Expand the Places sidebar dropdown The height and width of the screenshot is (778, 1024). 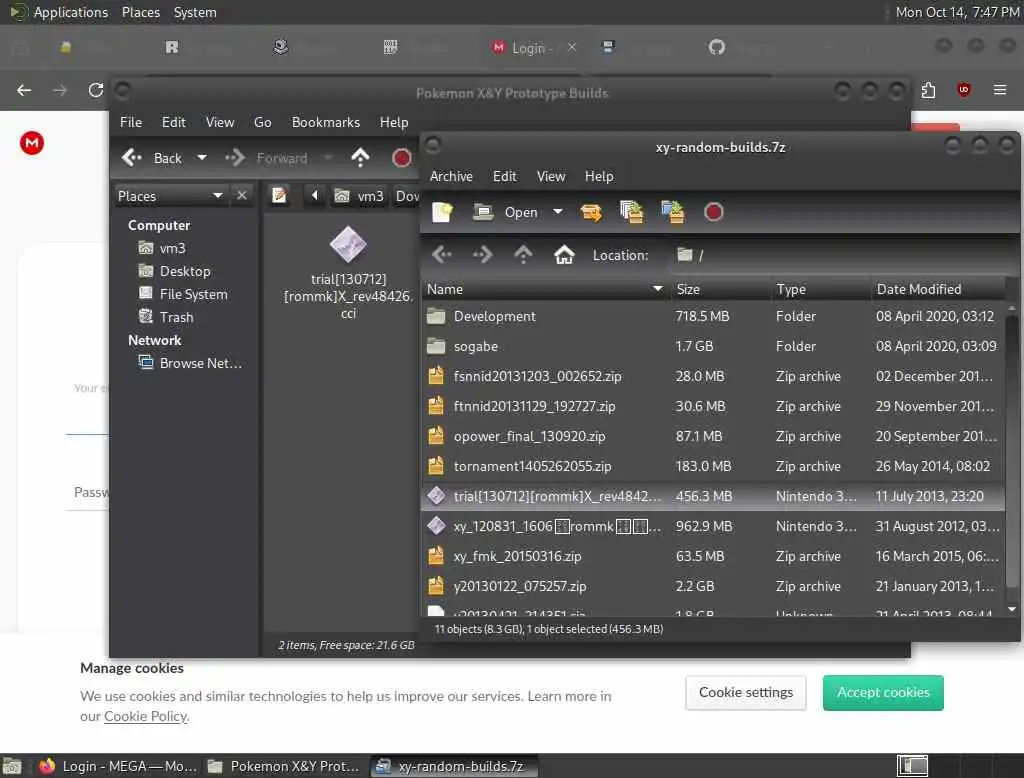170,196
